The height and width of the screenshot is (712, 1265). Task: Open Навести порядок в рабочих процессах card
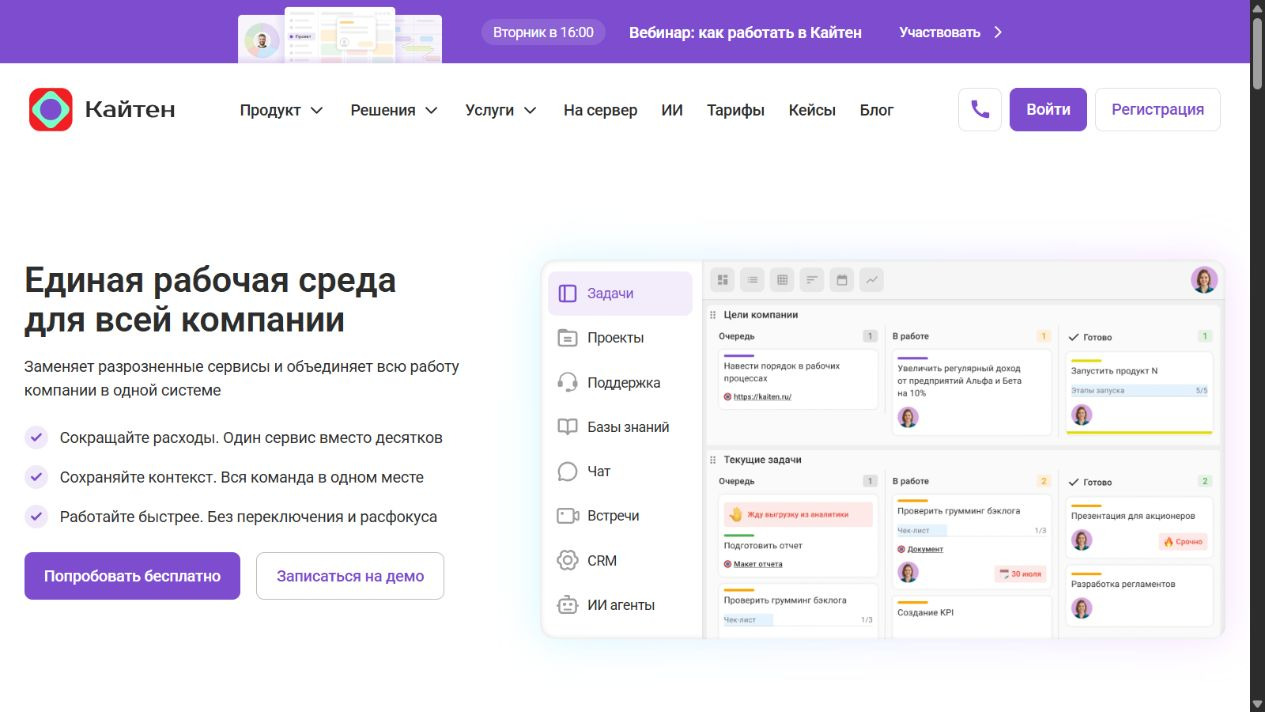tap(797, 378)
